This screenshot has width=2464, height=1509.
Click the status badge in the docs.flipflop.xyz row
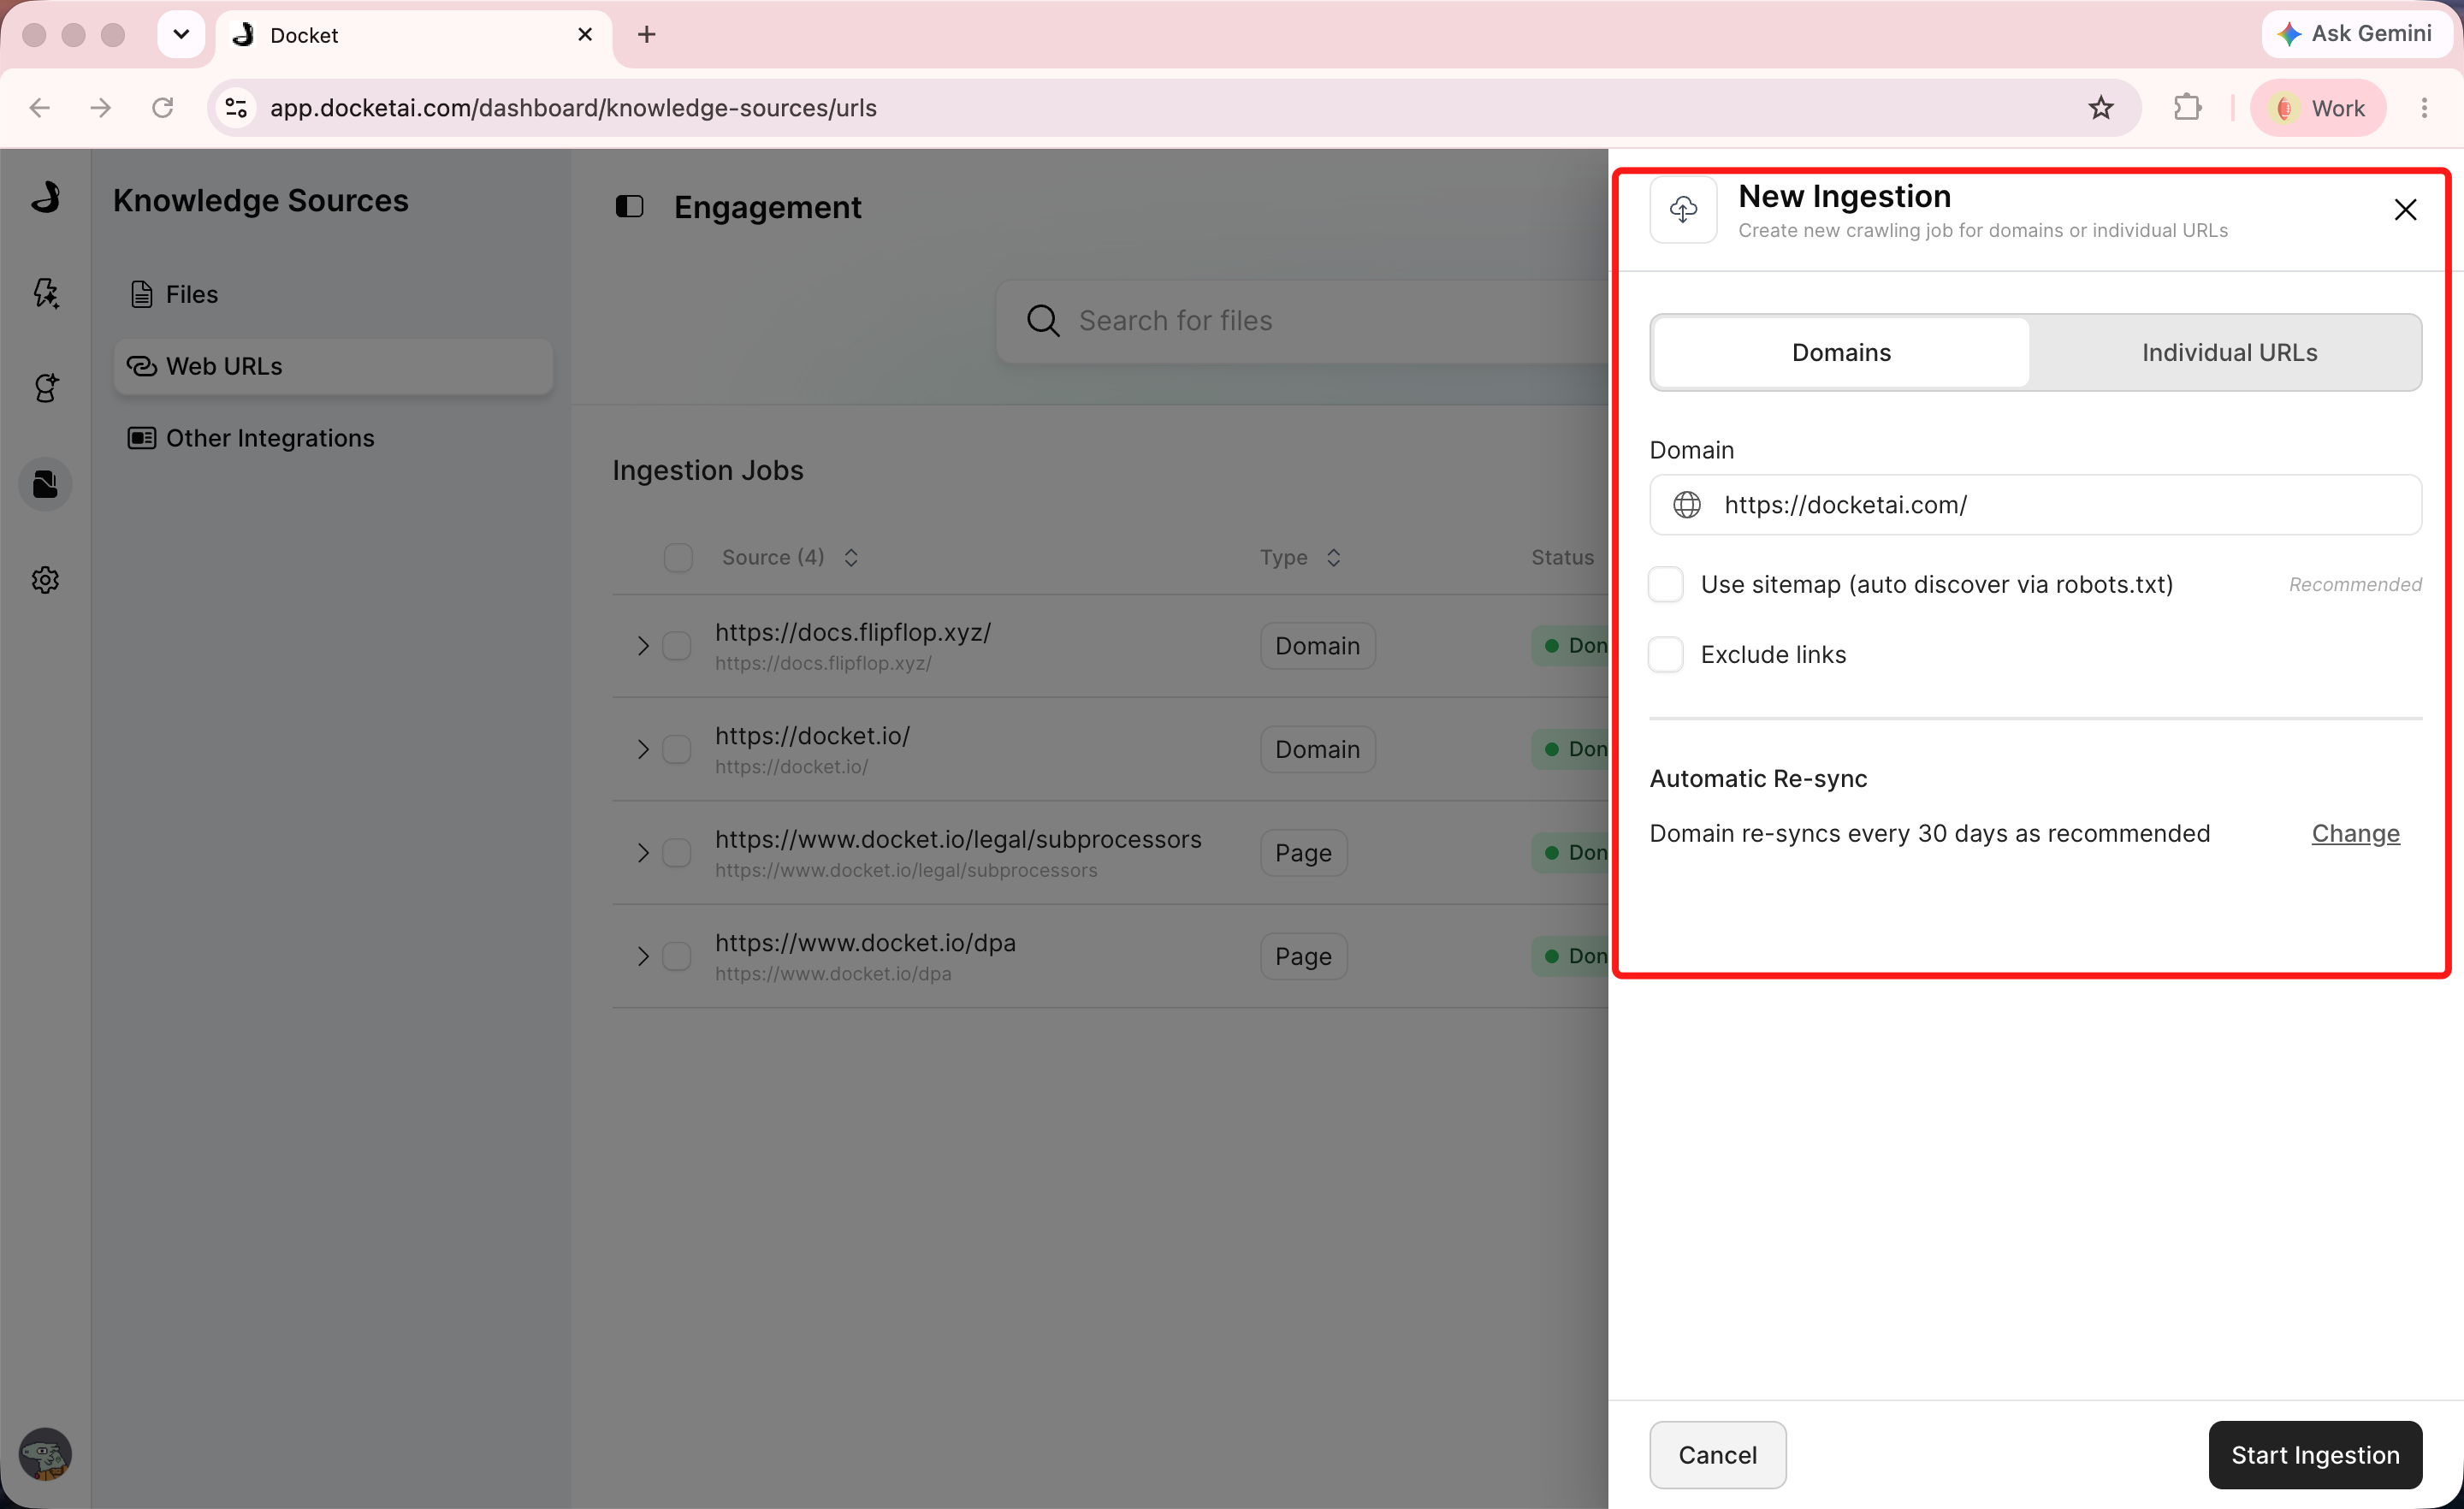1570,646
